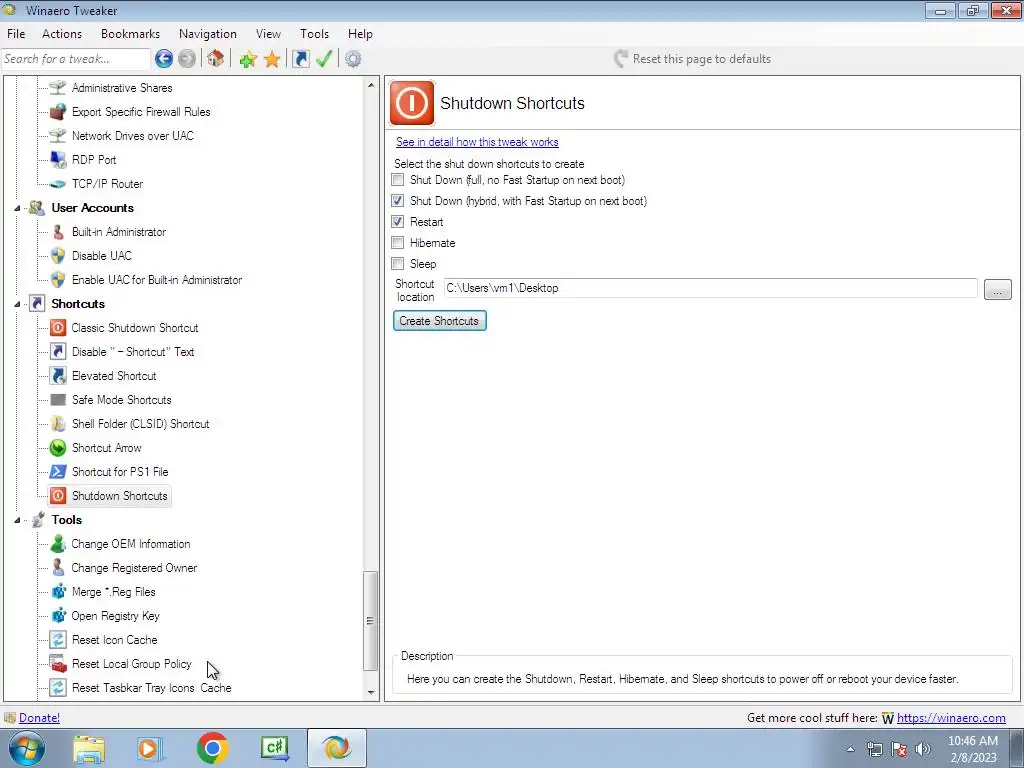Go to Home page icon in toolbar
Image resolution: width=1024 pixels, height=768 pixels.
(x=216, y=59)
